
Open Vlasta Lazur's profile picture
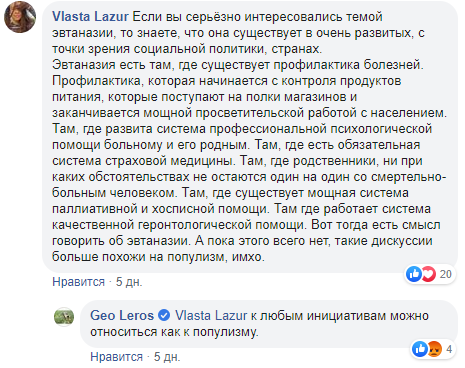pos(20,17)
